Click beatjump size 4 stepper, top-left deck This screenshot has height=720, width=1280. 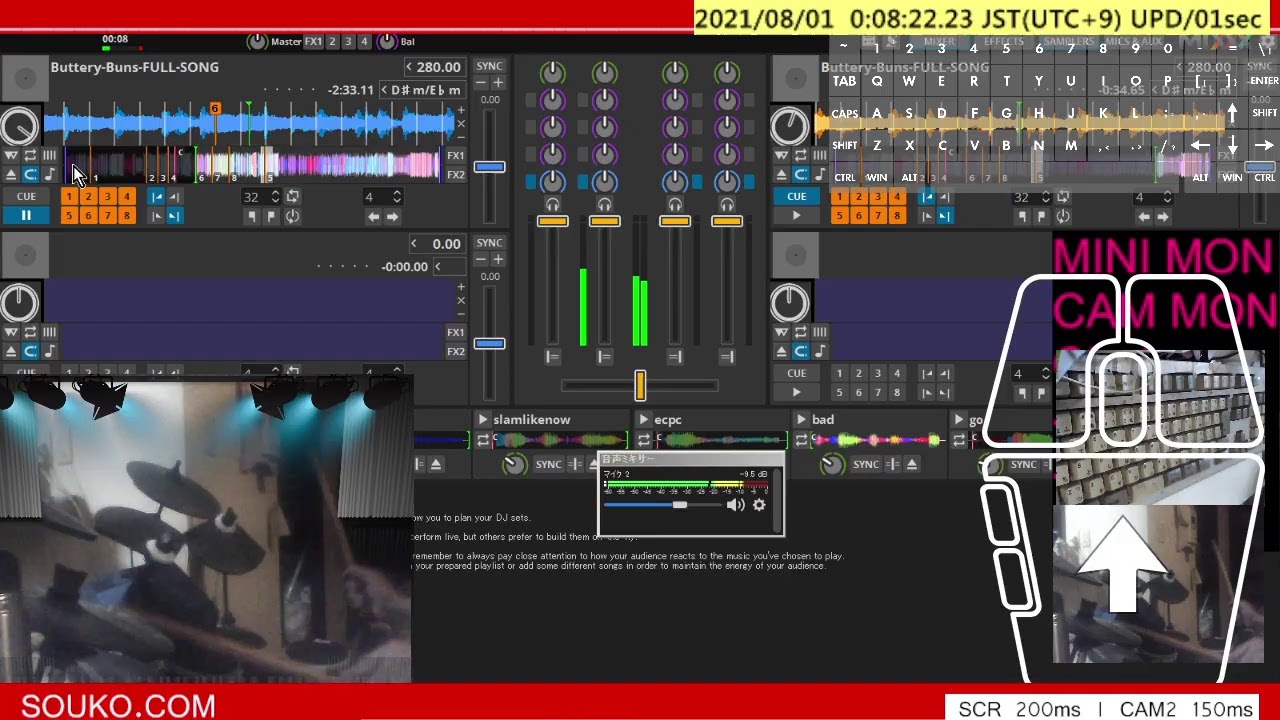click(x=397, y=197)
